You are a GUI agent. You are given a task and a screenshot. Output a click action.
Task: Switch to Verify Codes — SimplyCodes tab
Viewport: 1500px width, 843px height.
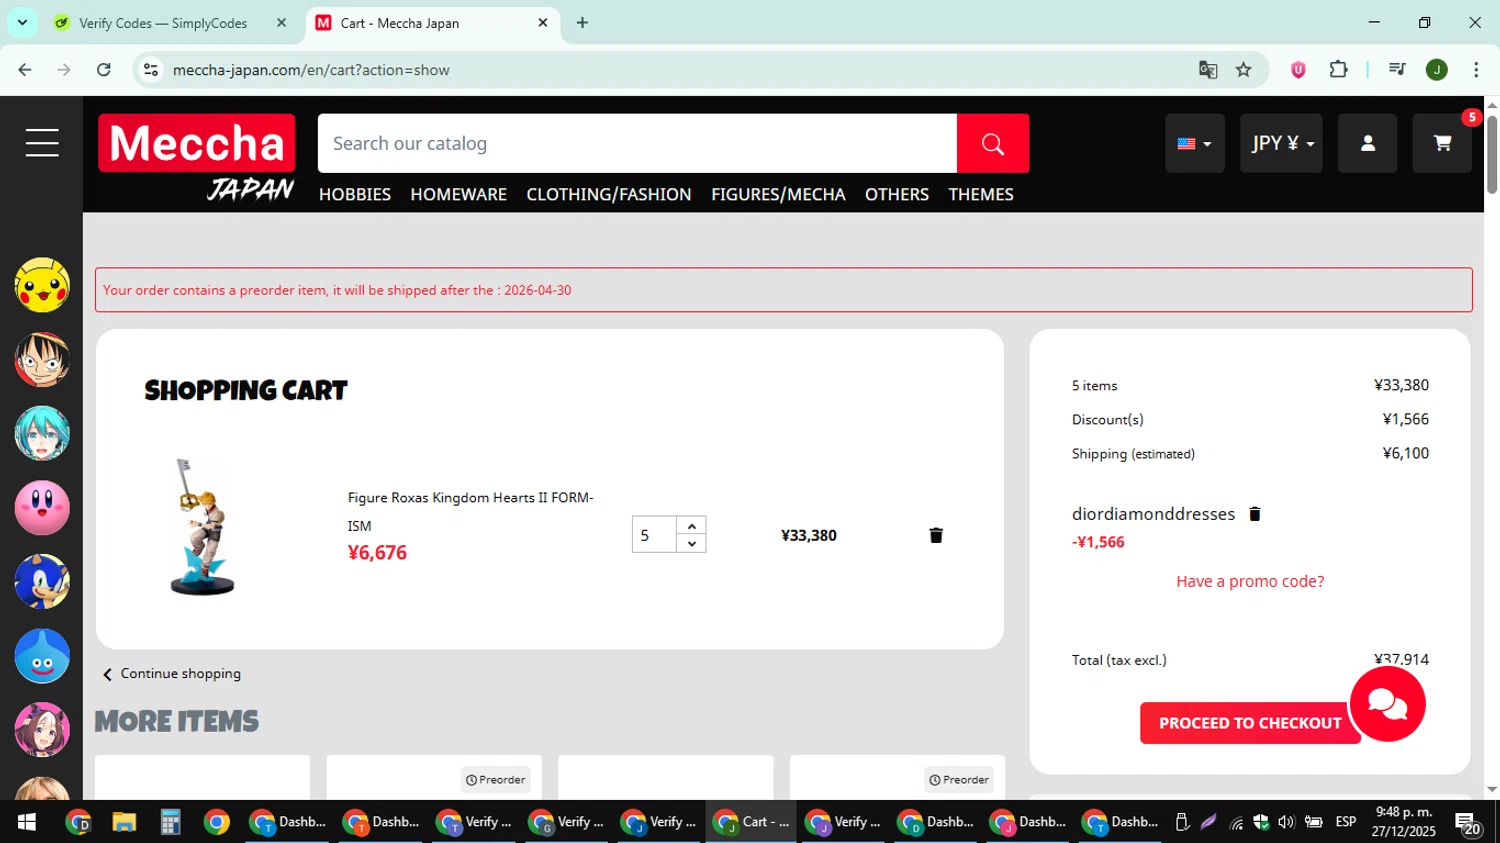(x=163, y=22)
